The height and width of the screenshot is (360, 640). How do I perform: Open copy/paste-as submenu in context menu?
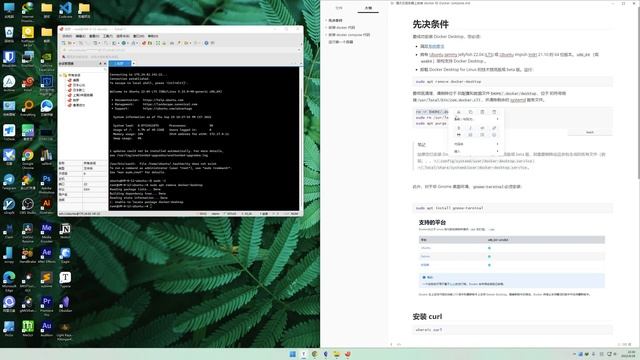(x=476, y=119)
